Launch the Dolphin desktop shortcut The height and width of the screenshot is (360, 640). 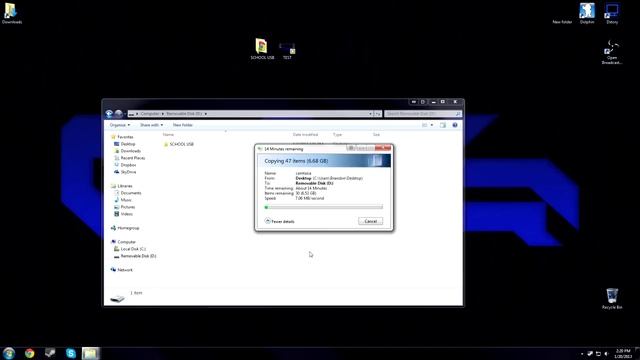coord(587,13)
